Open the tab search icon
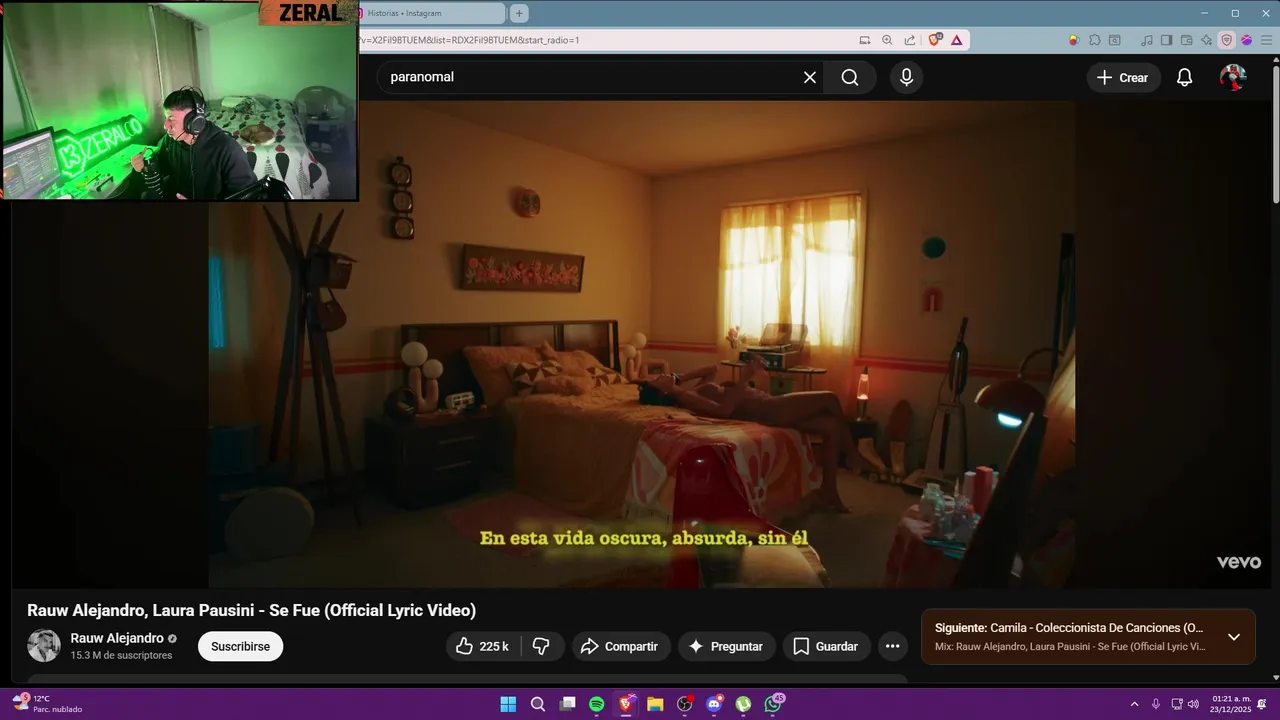The image size is (1280, 720). (1116, 40)
